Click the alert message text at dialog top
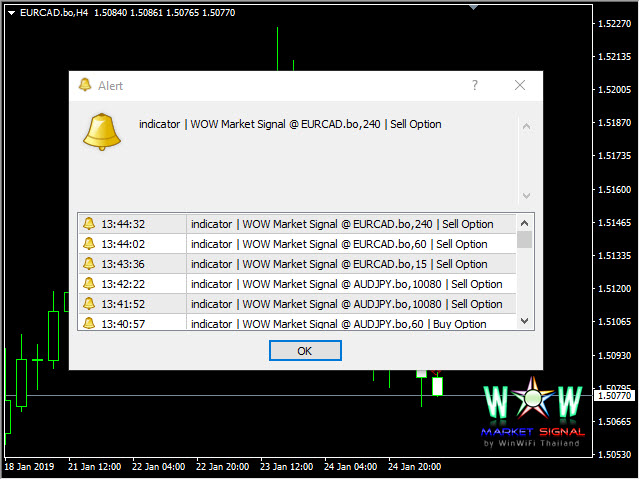The width and height of the screenshot is (640, 480). coord(290,124)
